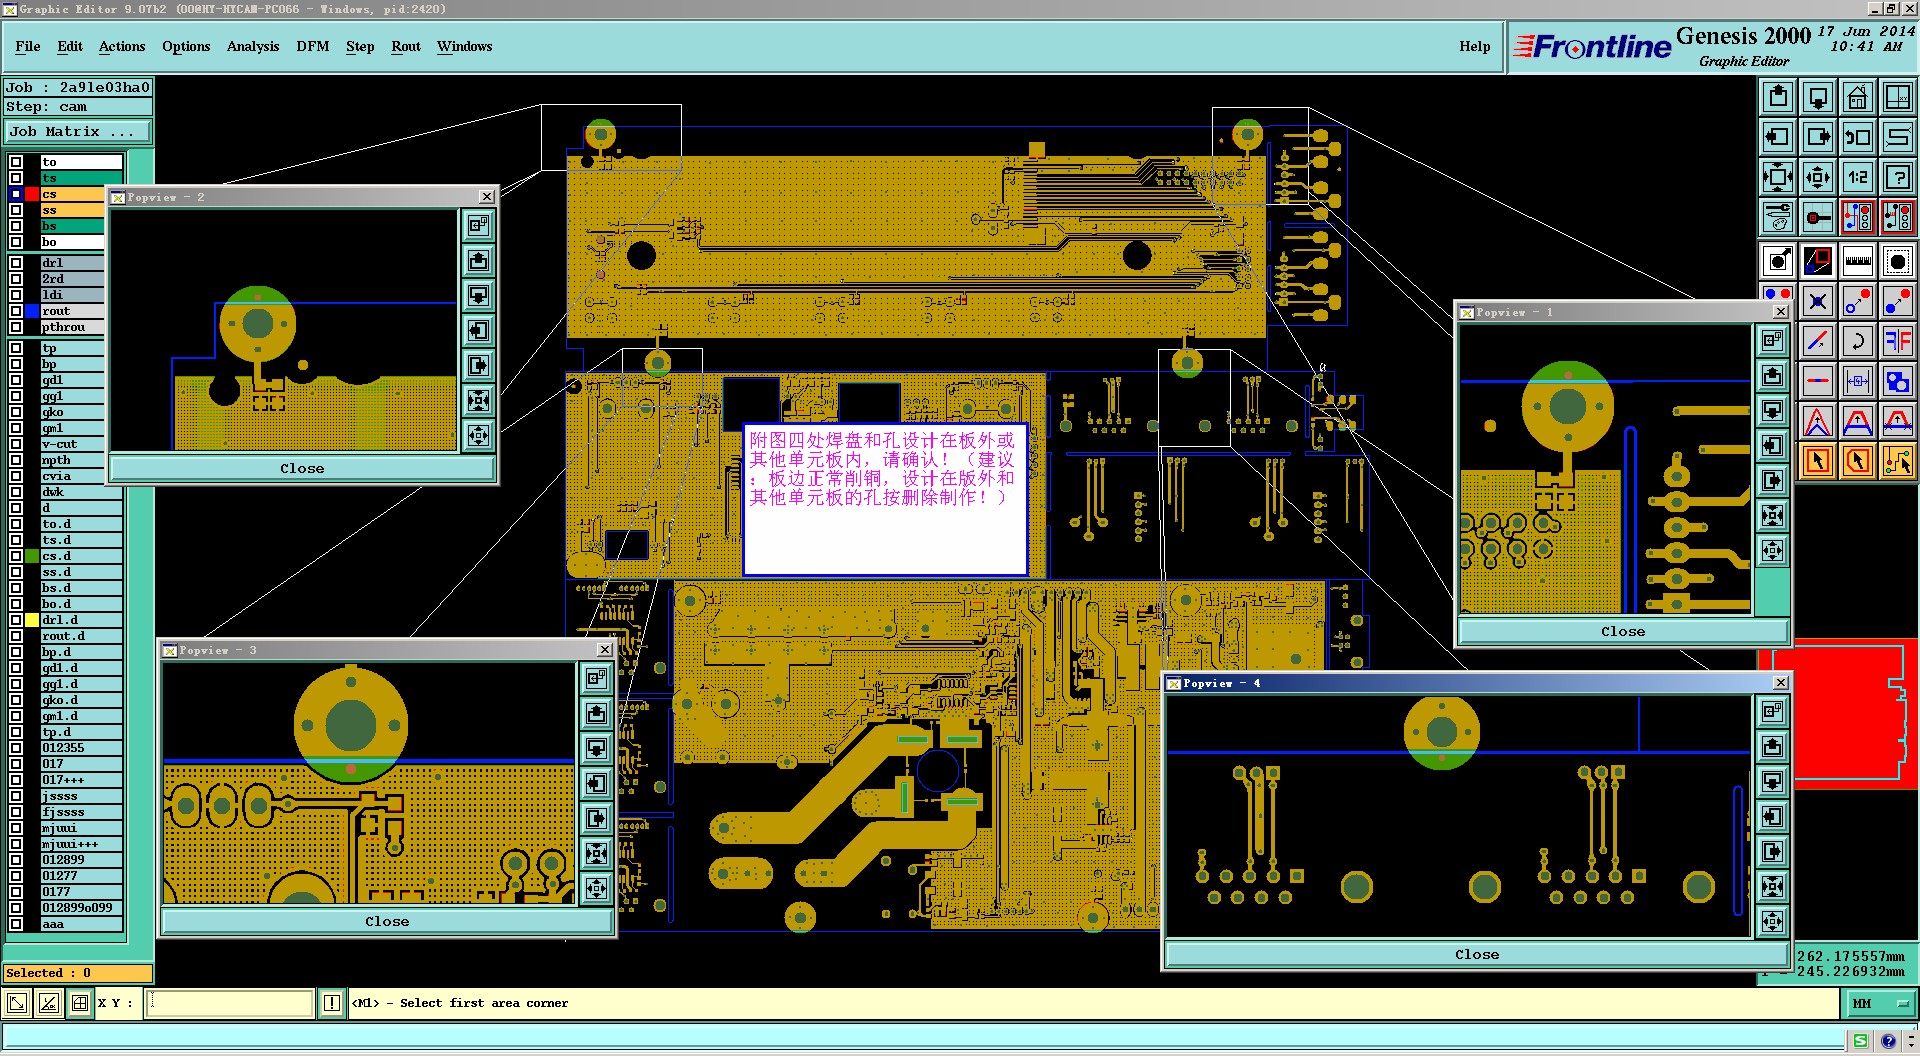Click Close in Popview 4

(1477, 954)
